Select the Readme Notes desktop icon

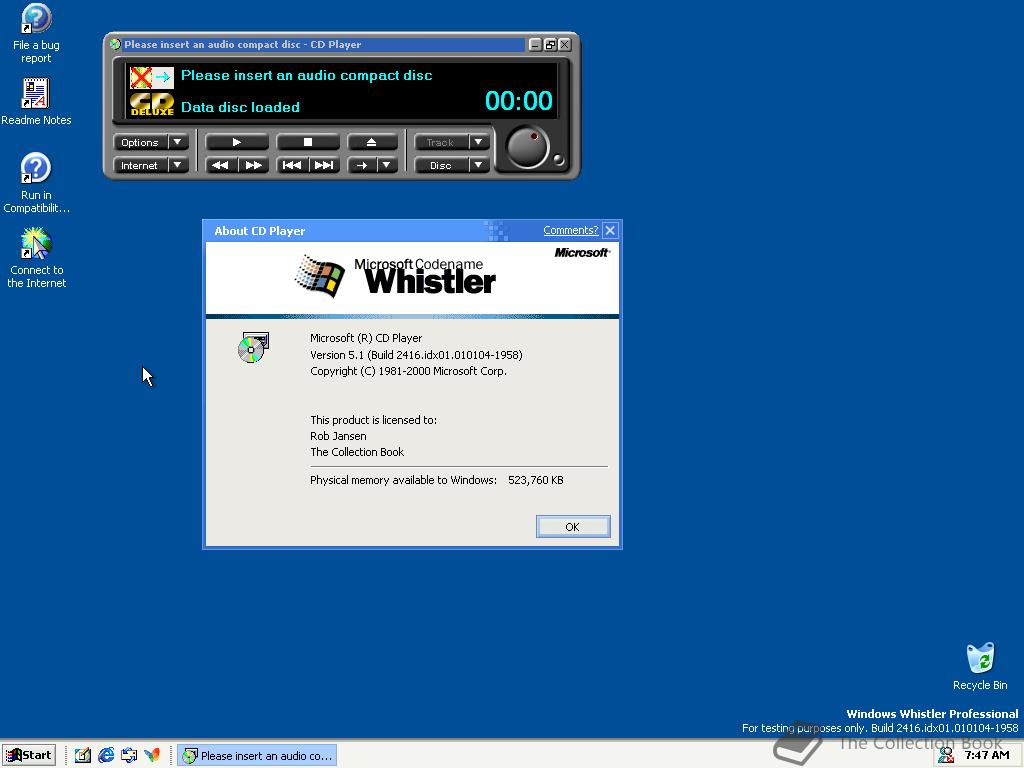click(36, 102)
